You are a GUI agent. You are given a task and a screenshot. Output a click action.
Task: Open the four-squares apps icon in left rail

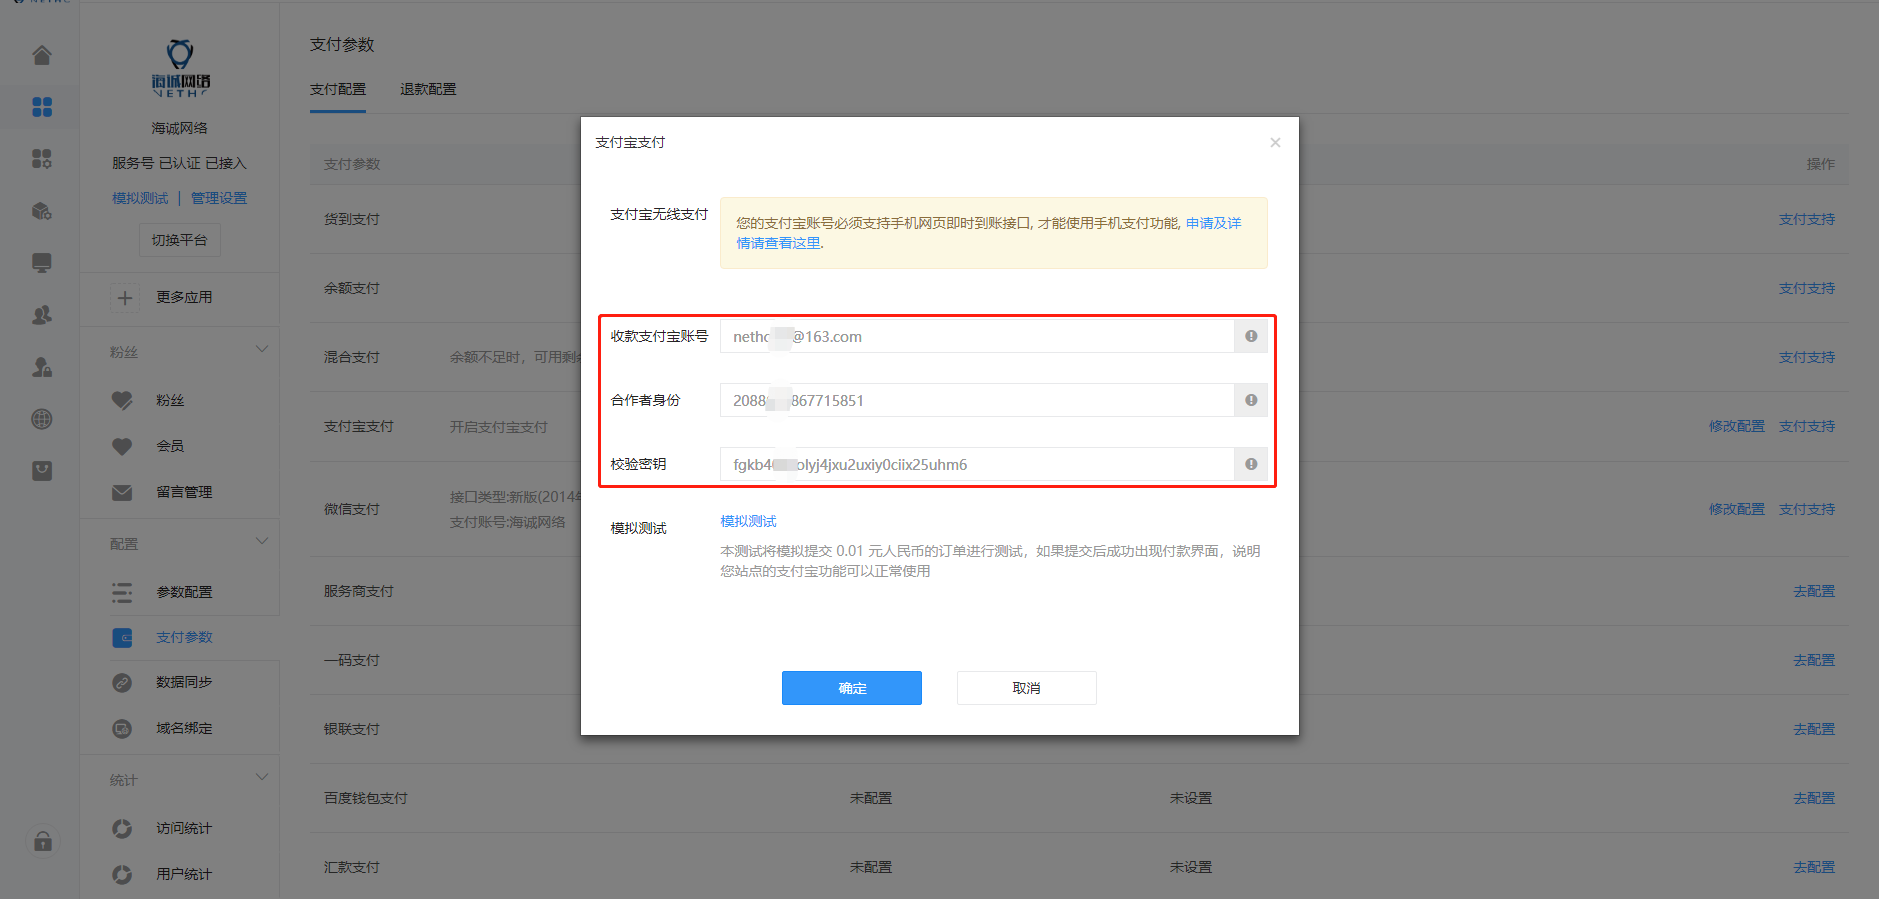click(42, 107)
